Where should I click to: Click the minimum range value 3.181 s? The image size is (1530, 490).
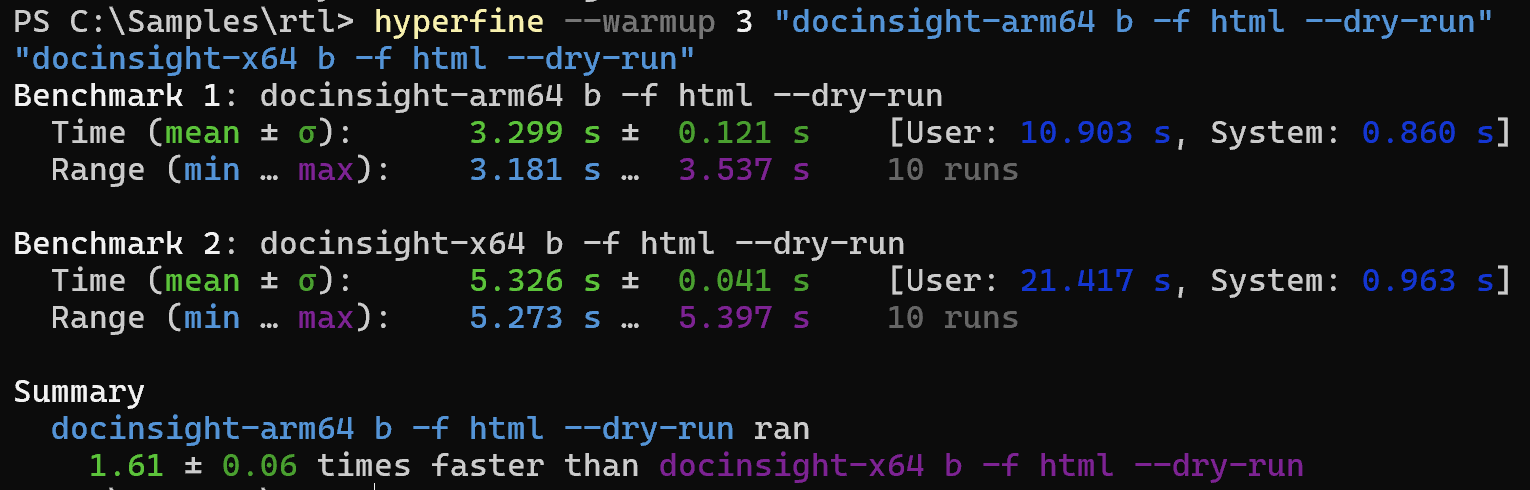coord(534,171)
